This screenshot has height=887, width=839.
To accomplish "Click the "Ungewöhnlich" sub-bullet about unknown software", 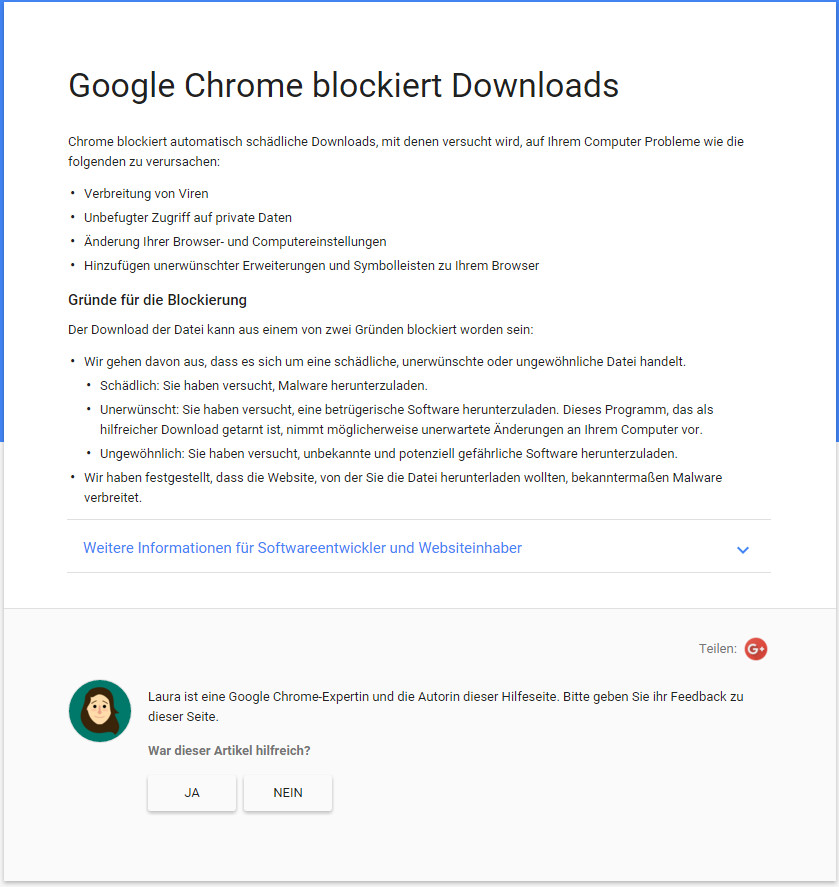I will tap(388, 453).
